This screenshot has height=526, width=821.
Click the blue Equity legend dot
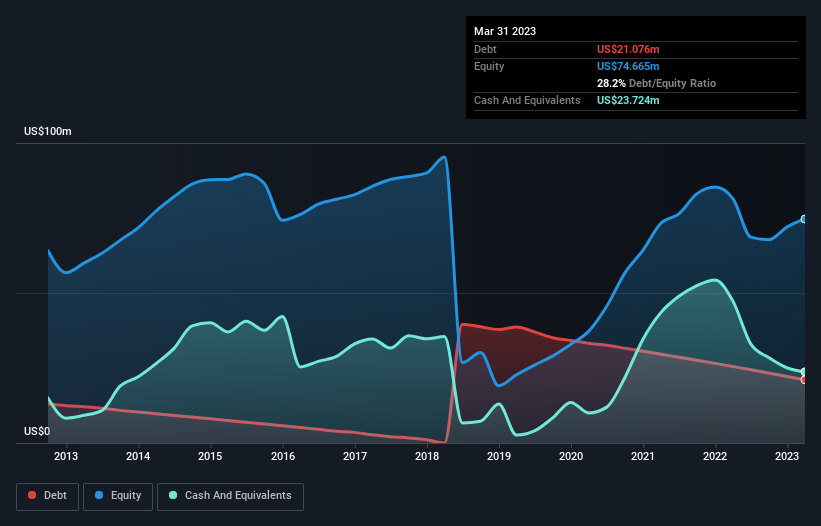(99, 495)
